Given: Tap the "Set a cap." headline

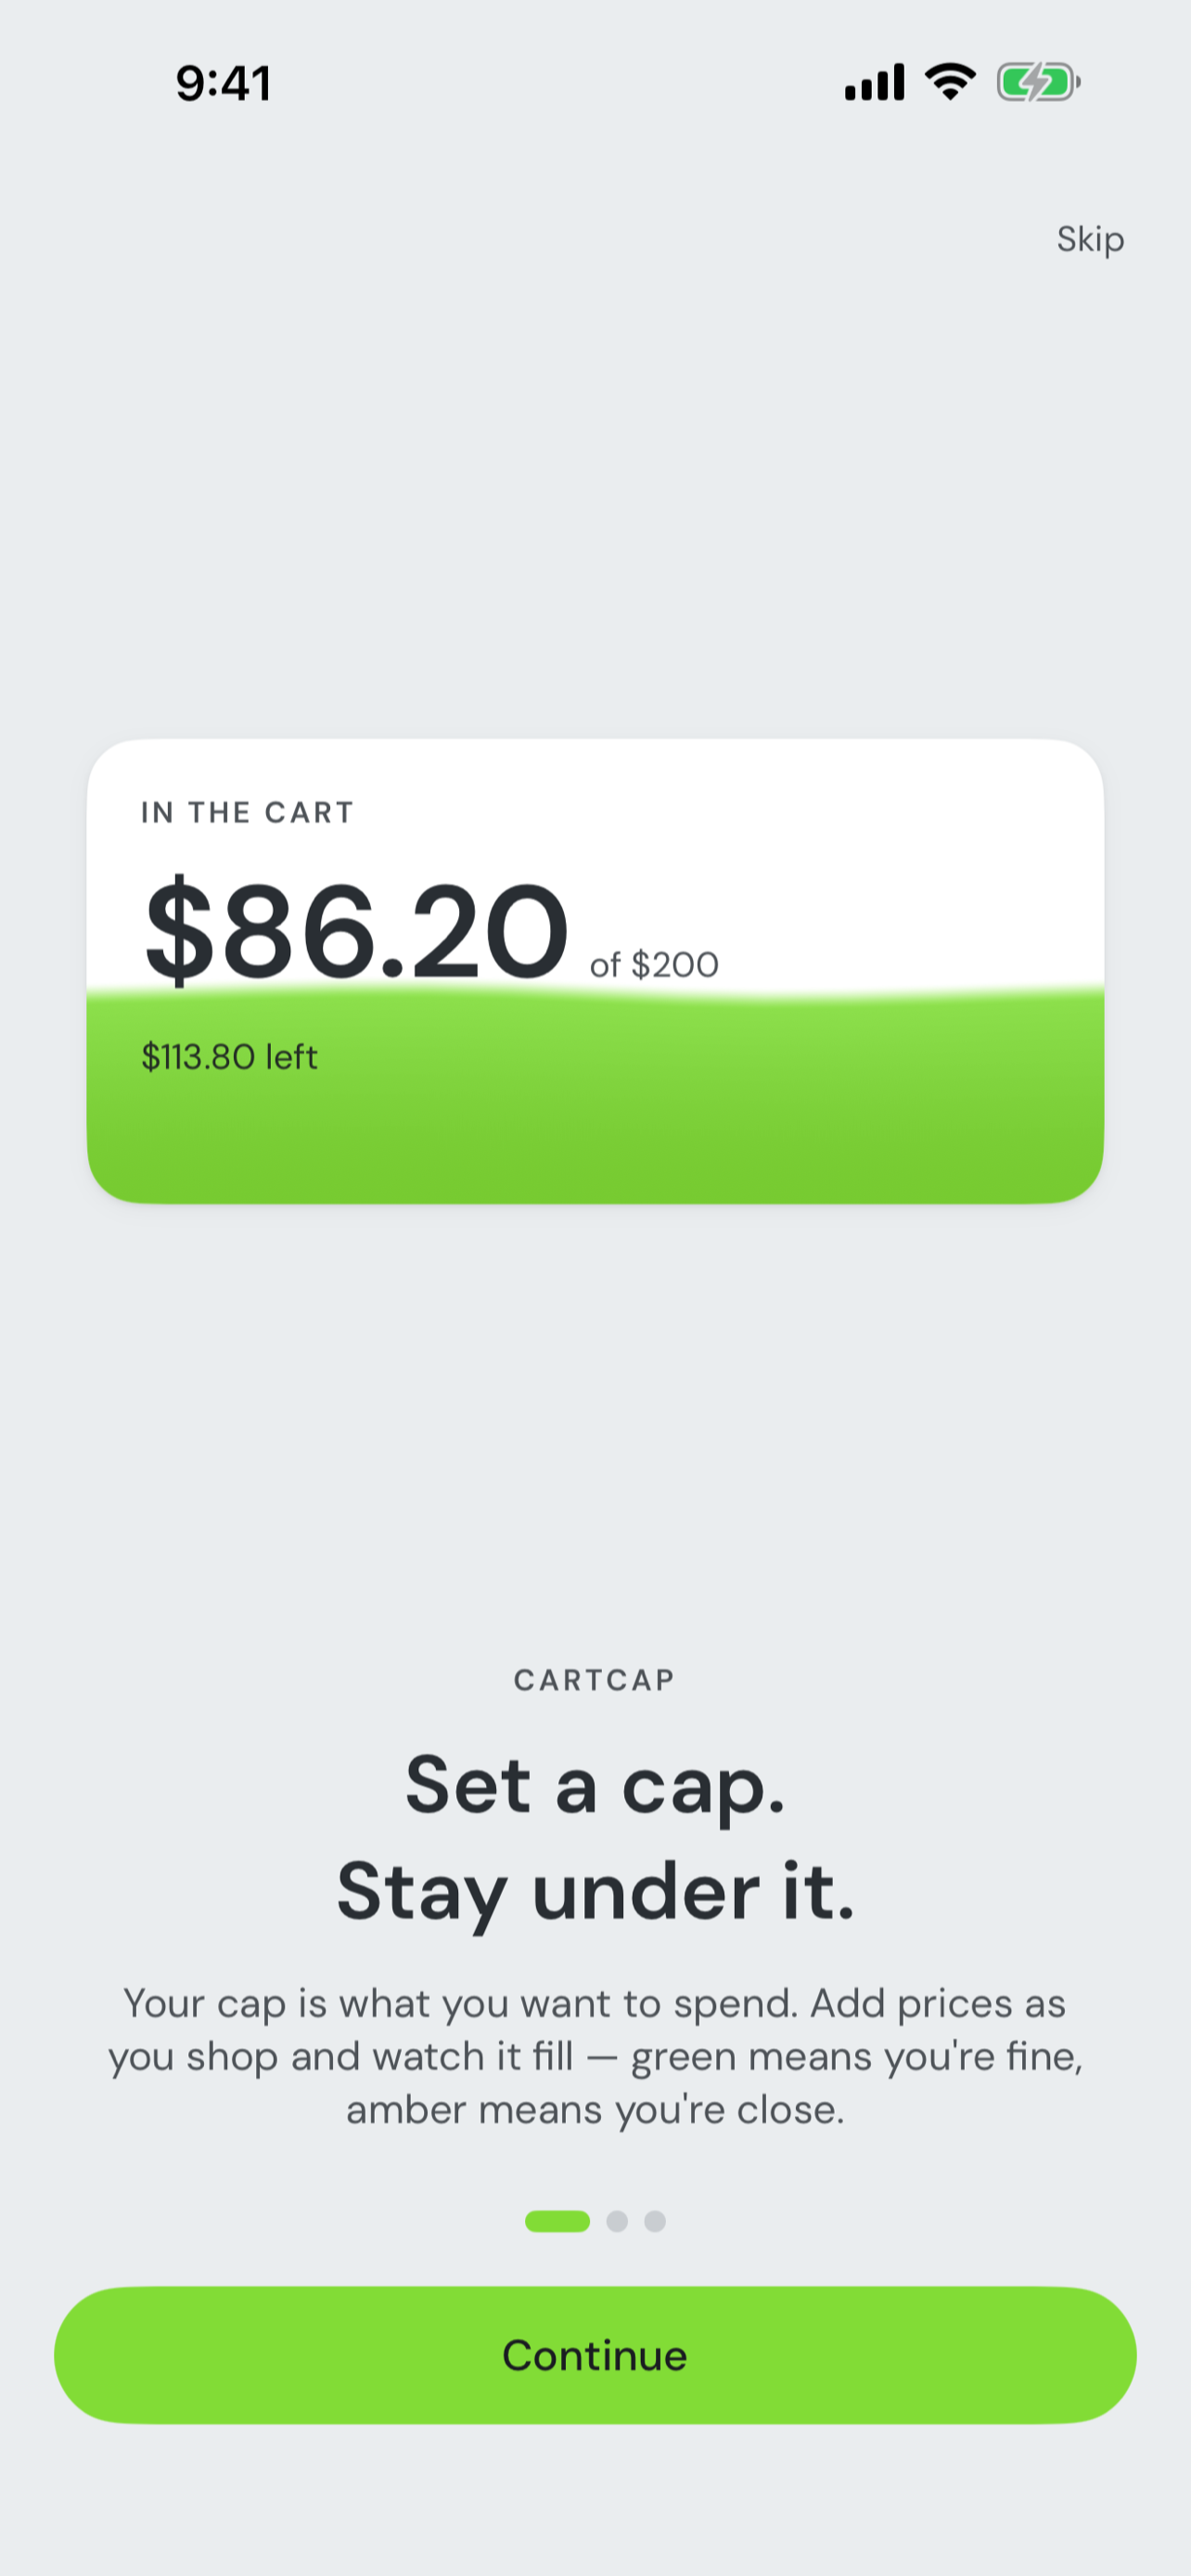Looking at the screenshot, I should 595,1786.
